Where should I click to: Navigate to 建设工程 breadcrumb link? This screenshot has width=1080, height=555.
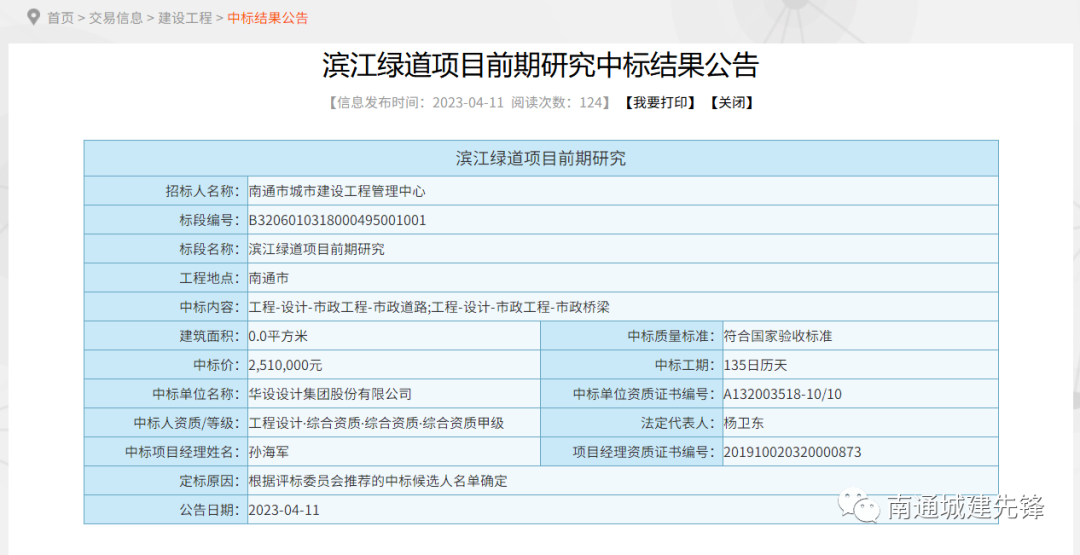point(185,18)
